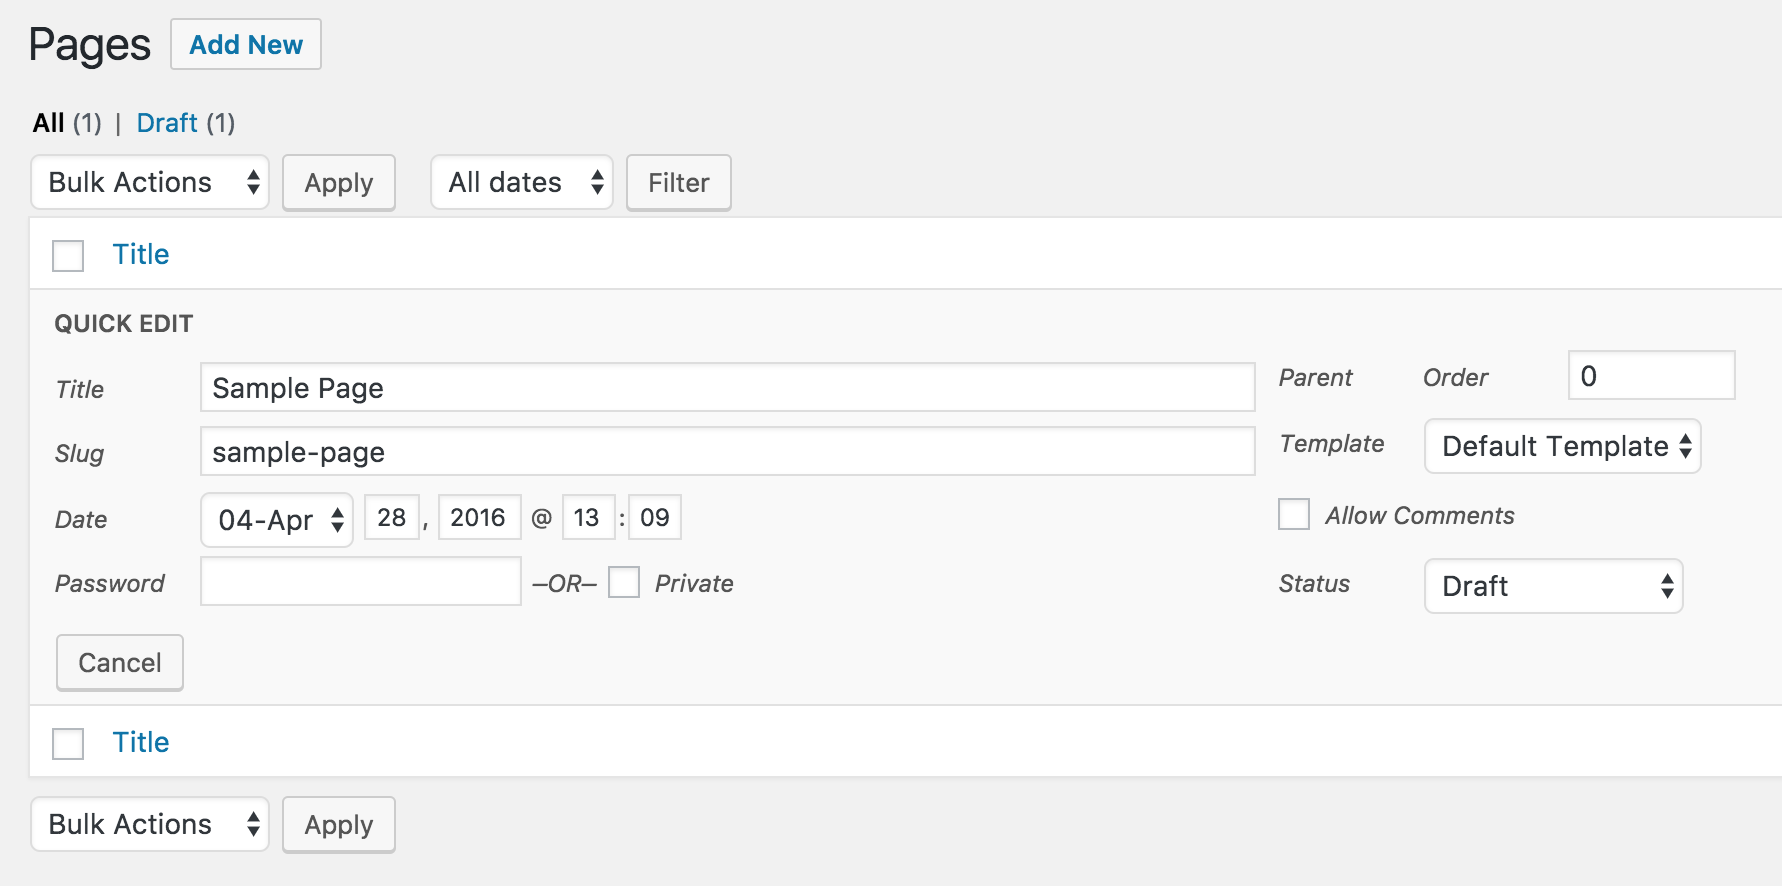Click top Apply button

click(x=339, y=183)
